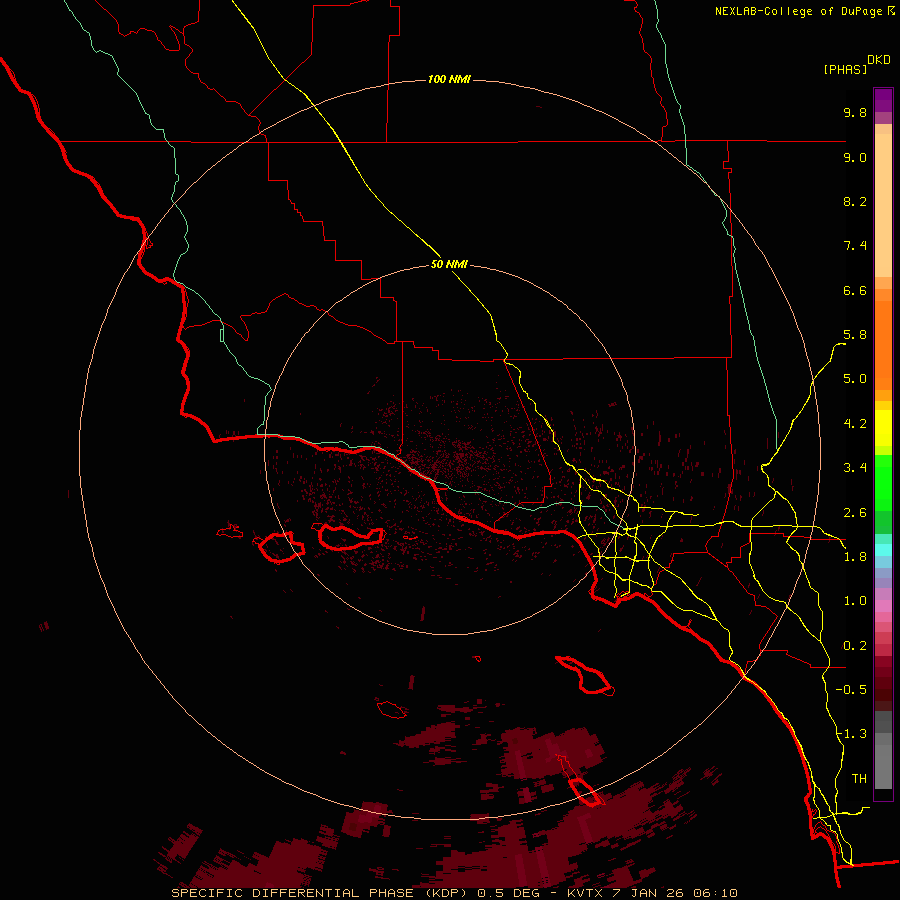Select the -0.5 scale value
Image resolution: width=900 pixels, height=900 pixels.
pos(851,690)
